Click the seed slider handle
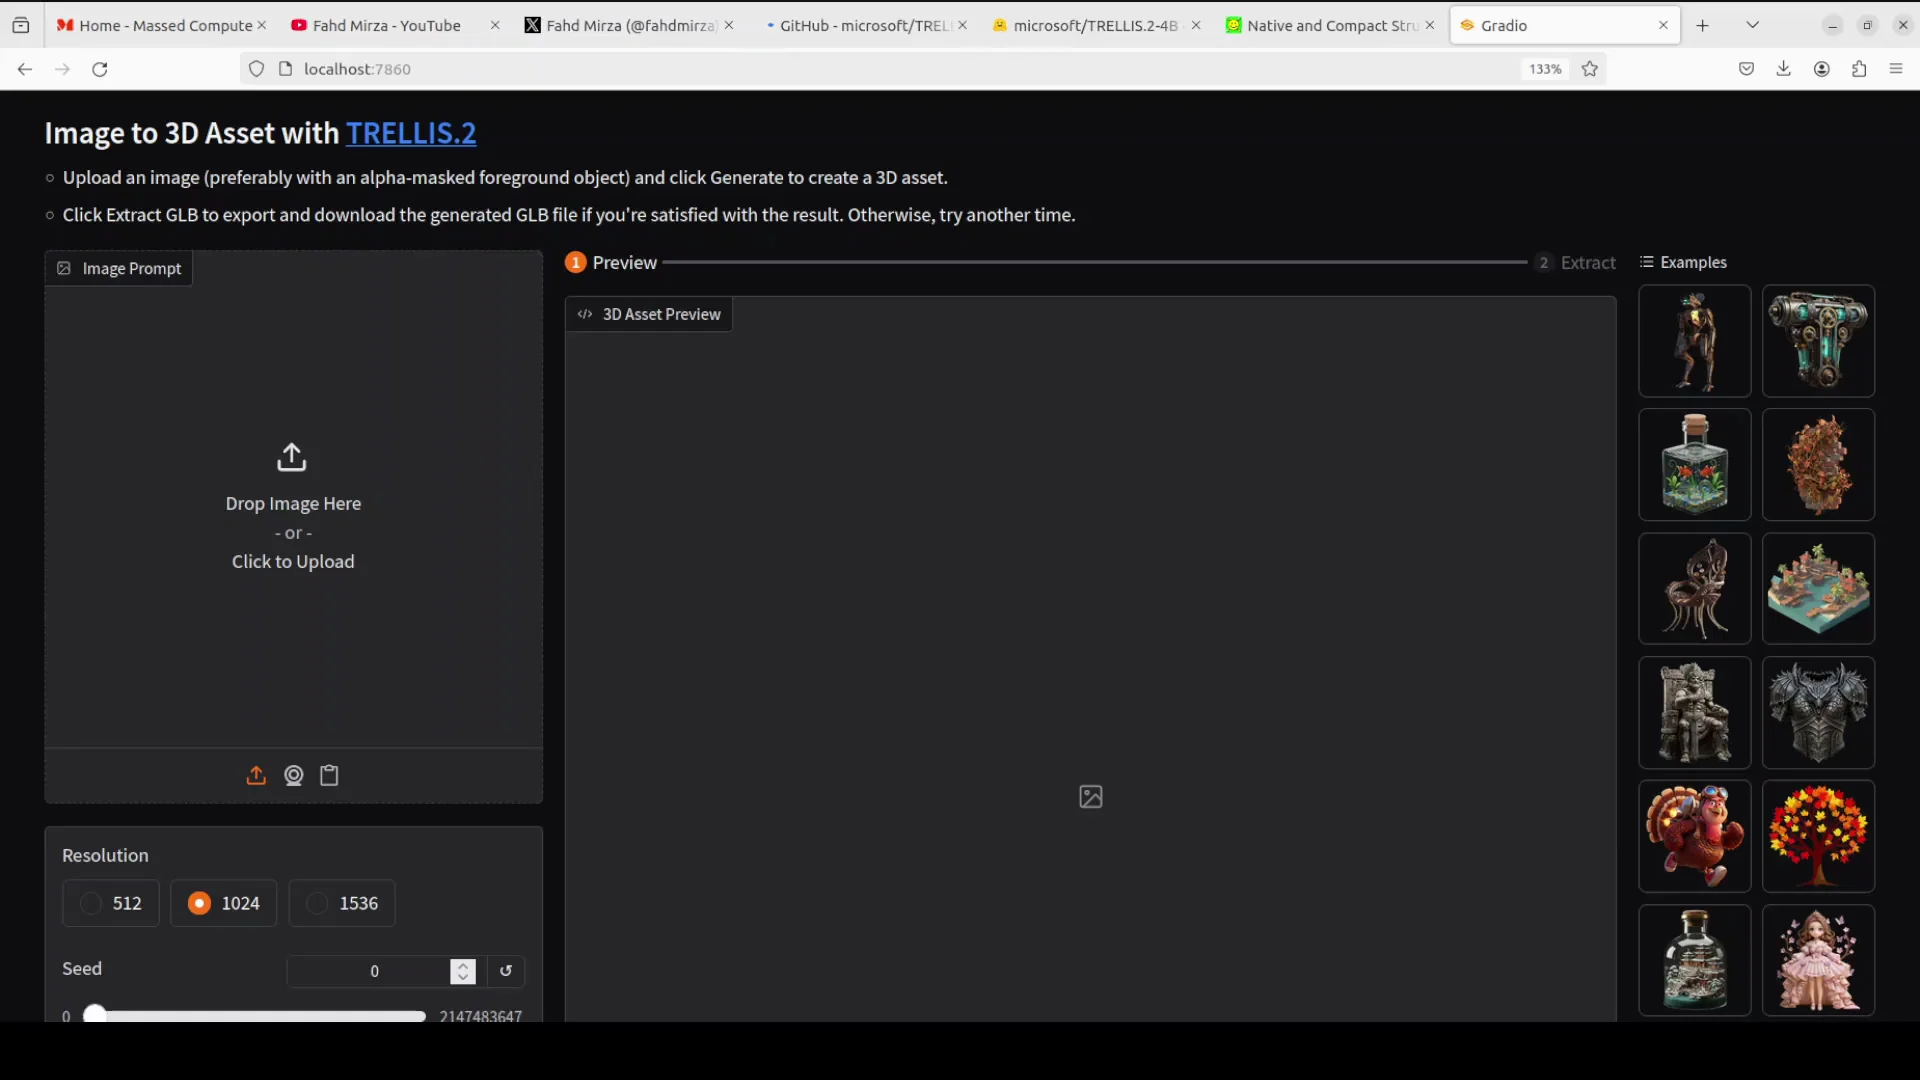 (x=95, y=1015)
